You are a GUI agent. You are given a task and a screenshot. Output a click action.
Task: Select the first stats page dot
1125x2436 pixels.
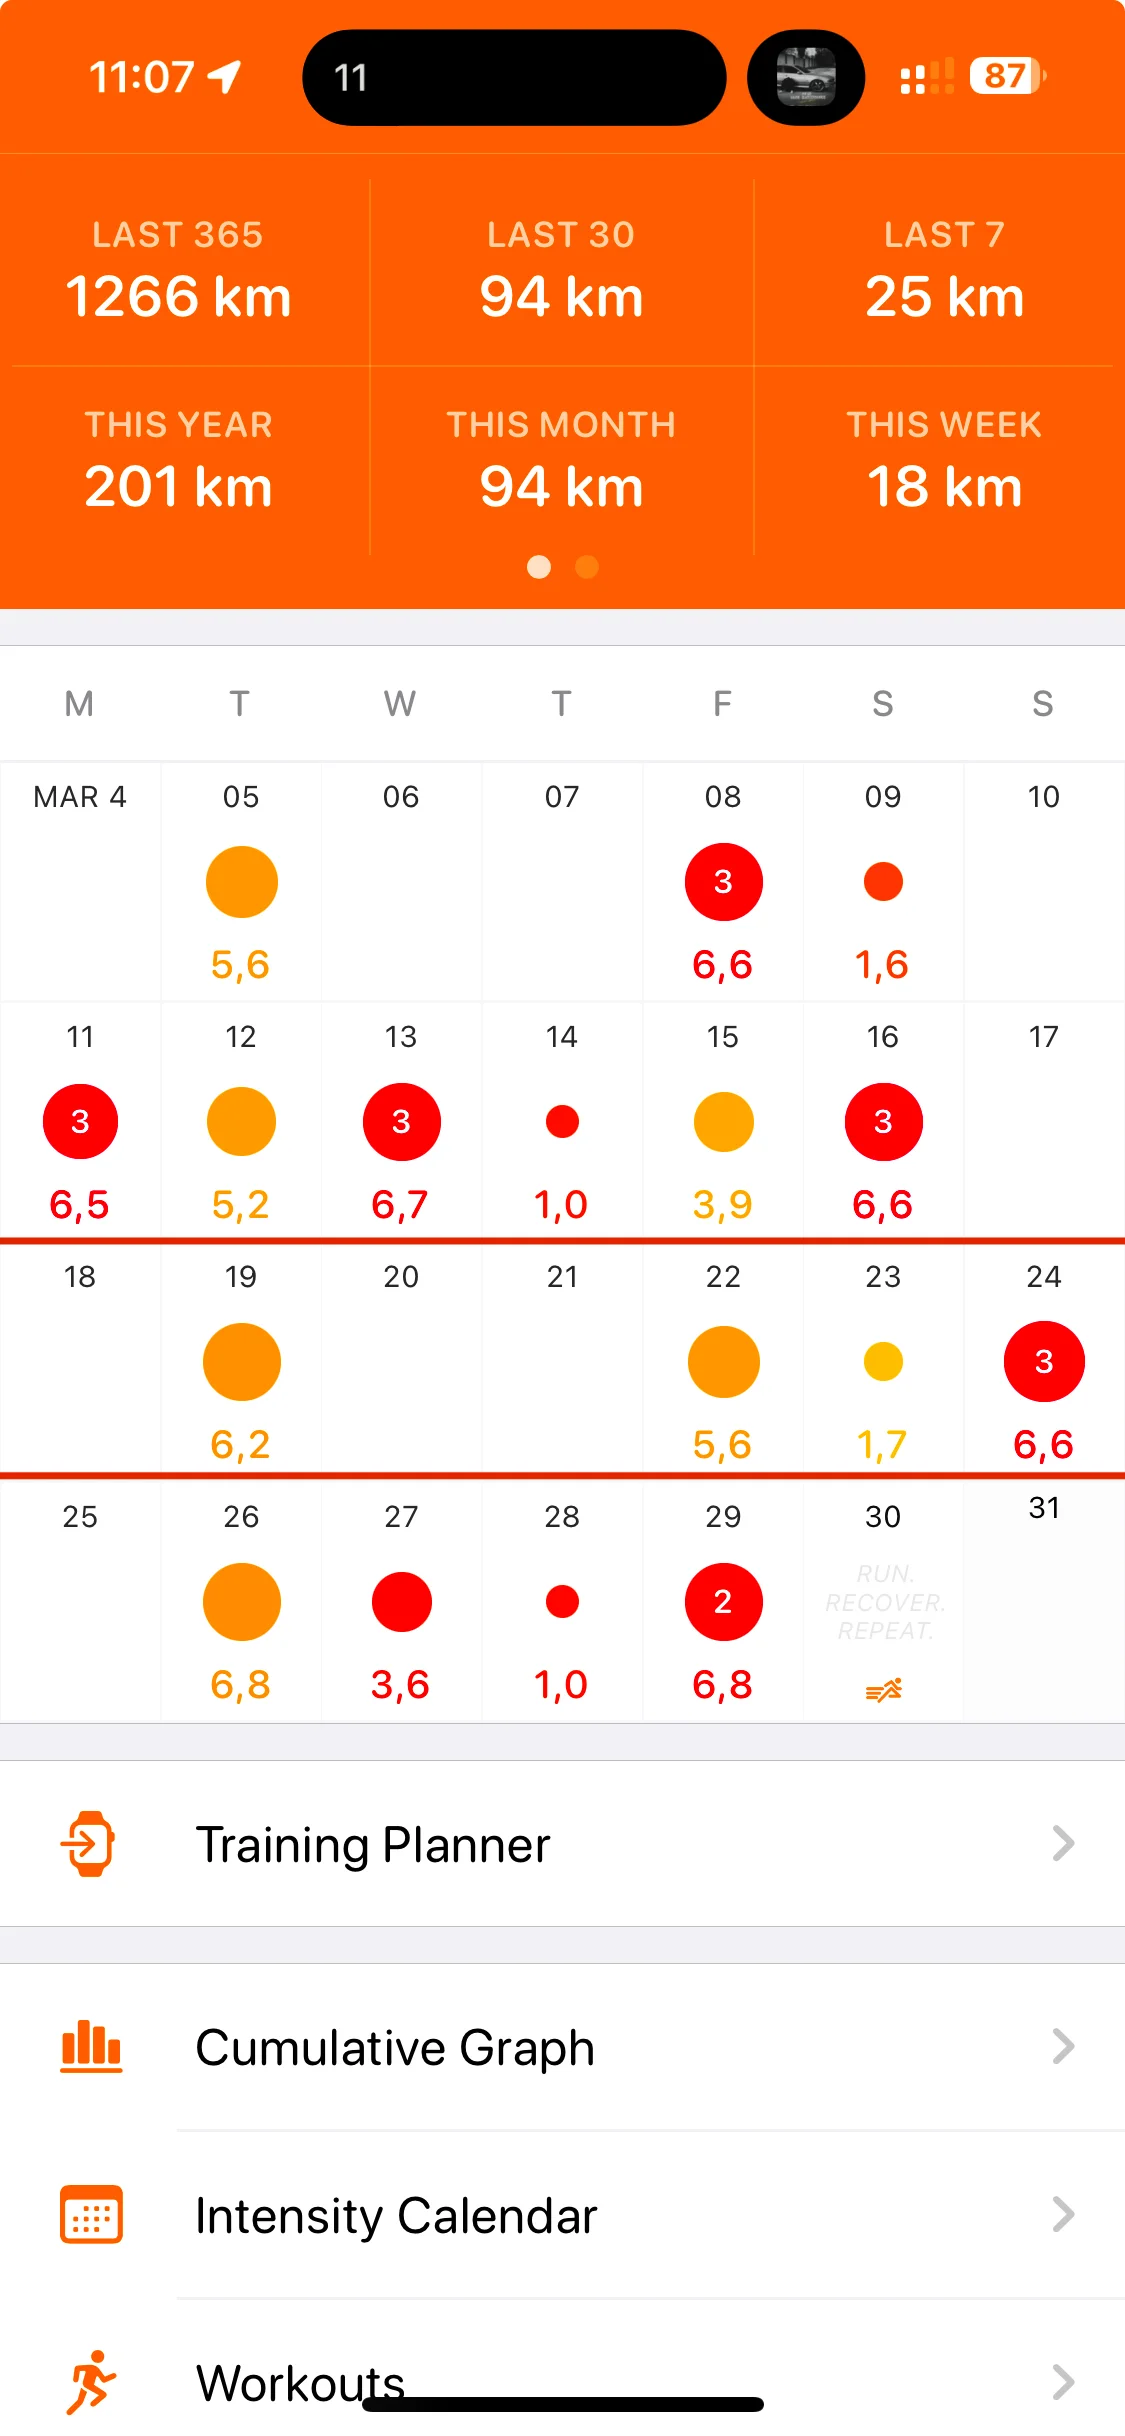click(539, 567)
